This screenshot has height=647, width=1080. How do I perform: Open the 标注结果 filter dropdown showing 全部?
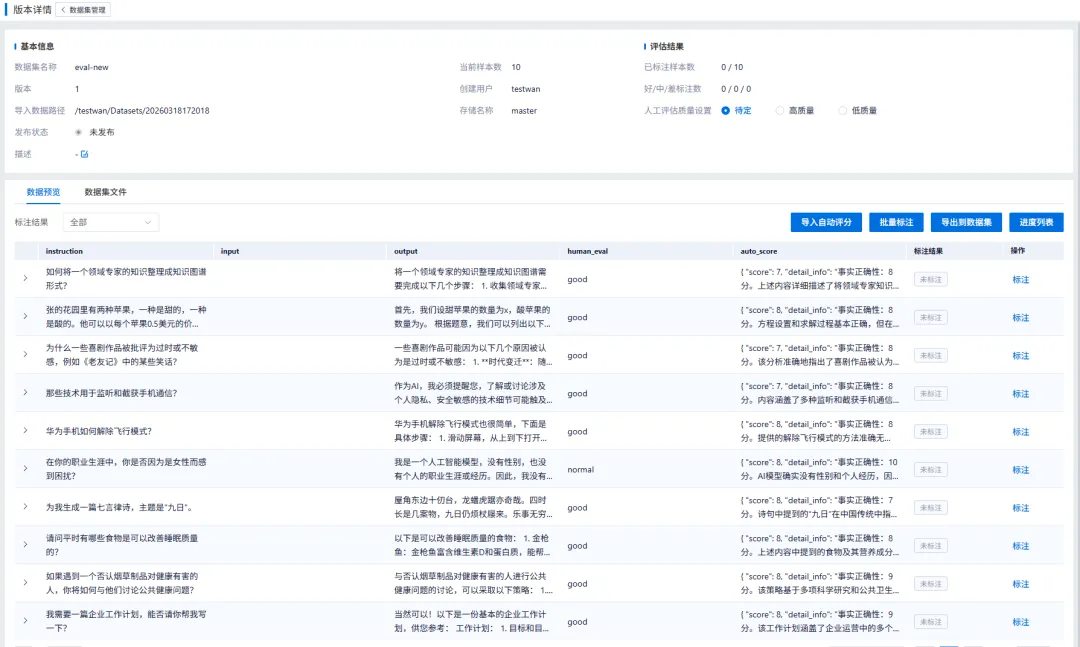pos(111,222)
